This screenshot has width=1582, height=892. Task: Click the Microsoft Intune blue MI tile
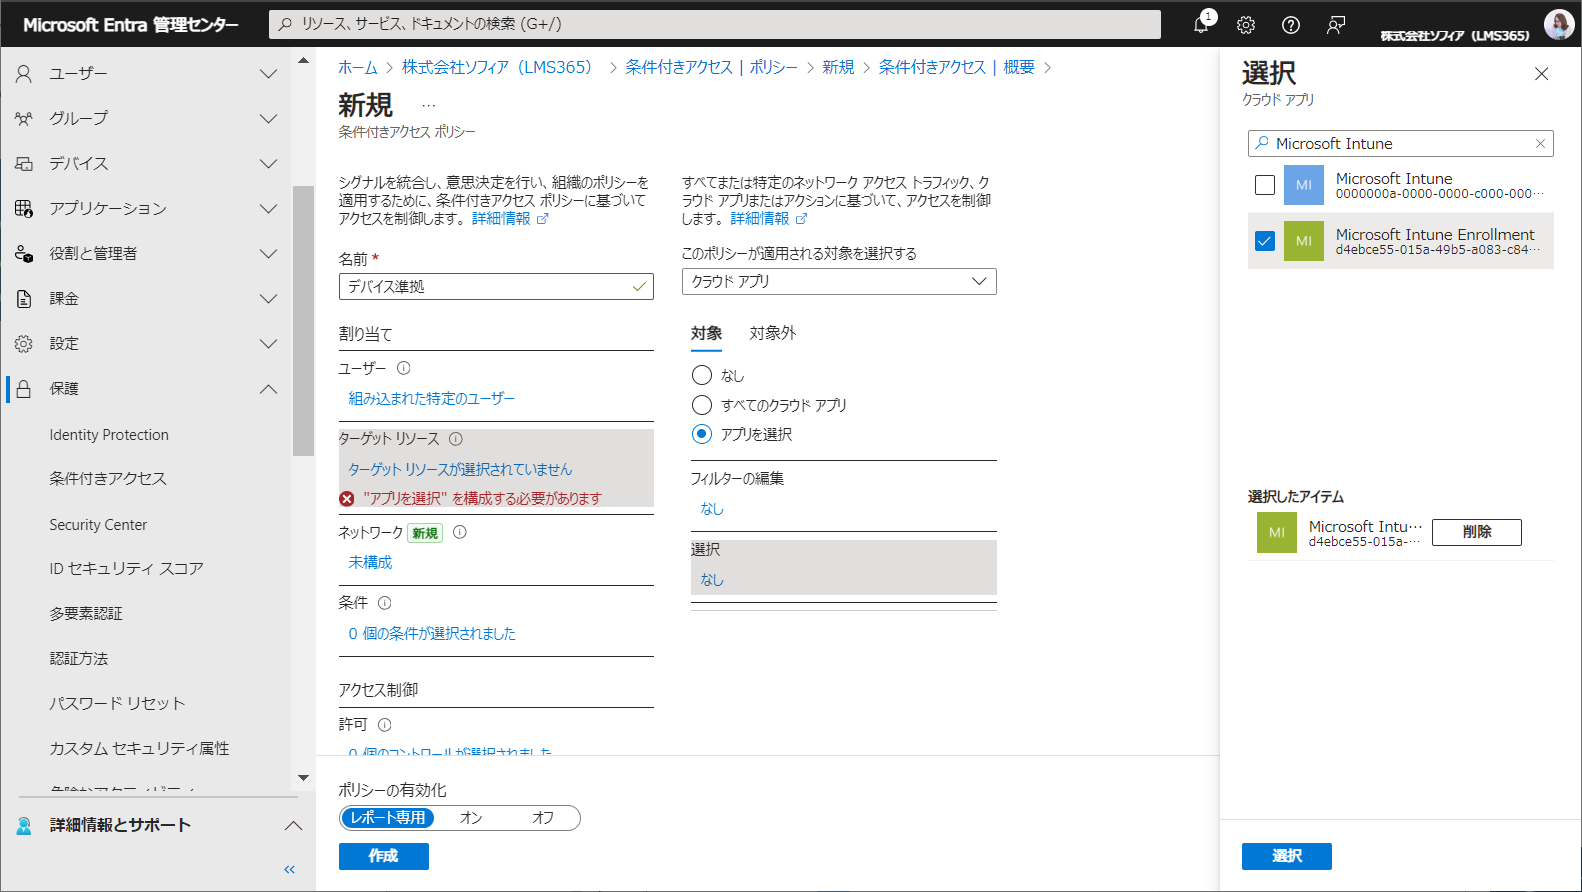pos(1303,185)
